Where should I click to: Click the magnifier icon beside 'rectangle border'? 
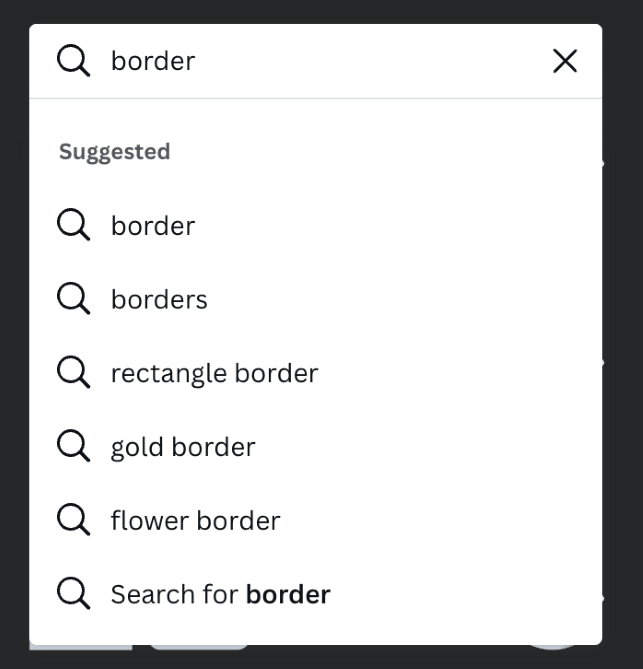tap(73, 372)
